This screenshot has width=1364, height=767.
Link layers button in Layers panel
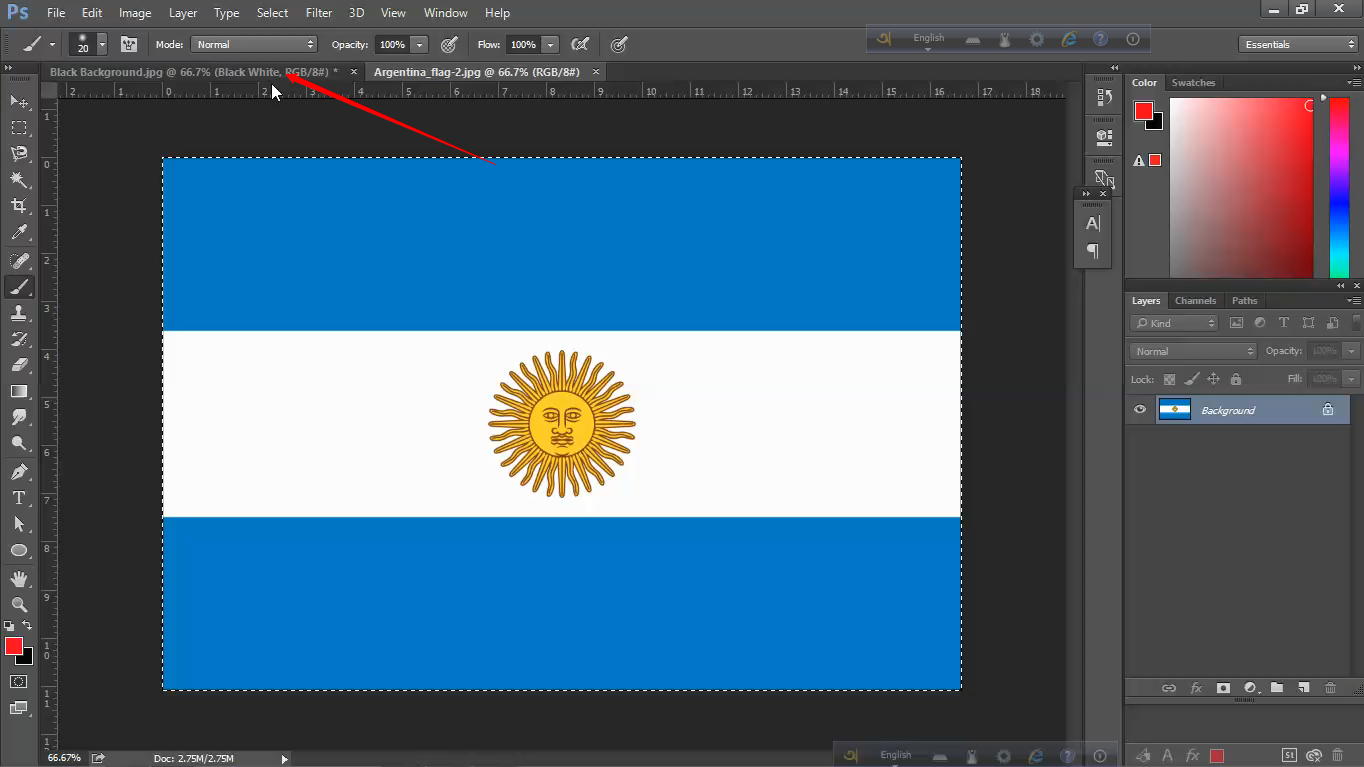1168,688
